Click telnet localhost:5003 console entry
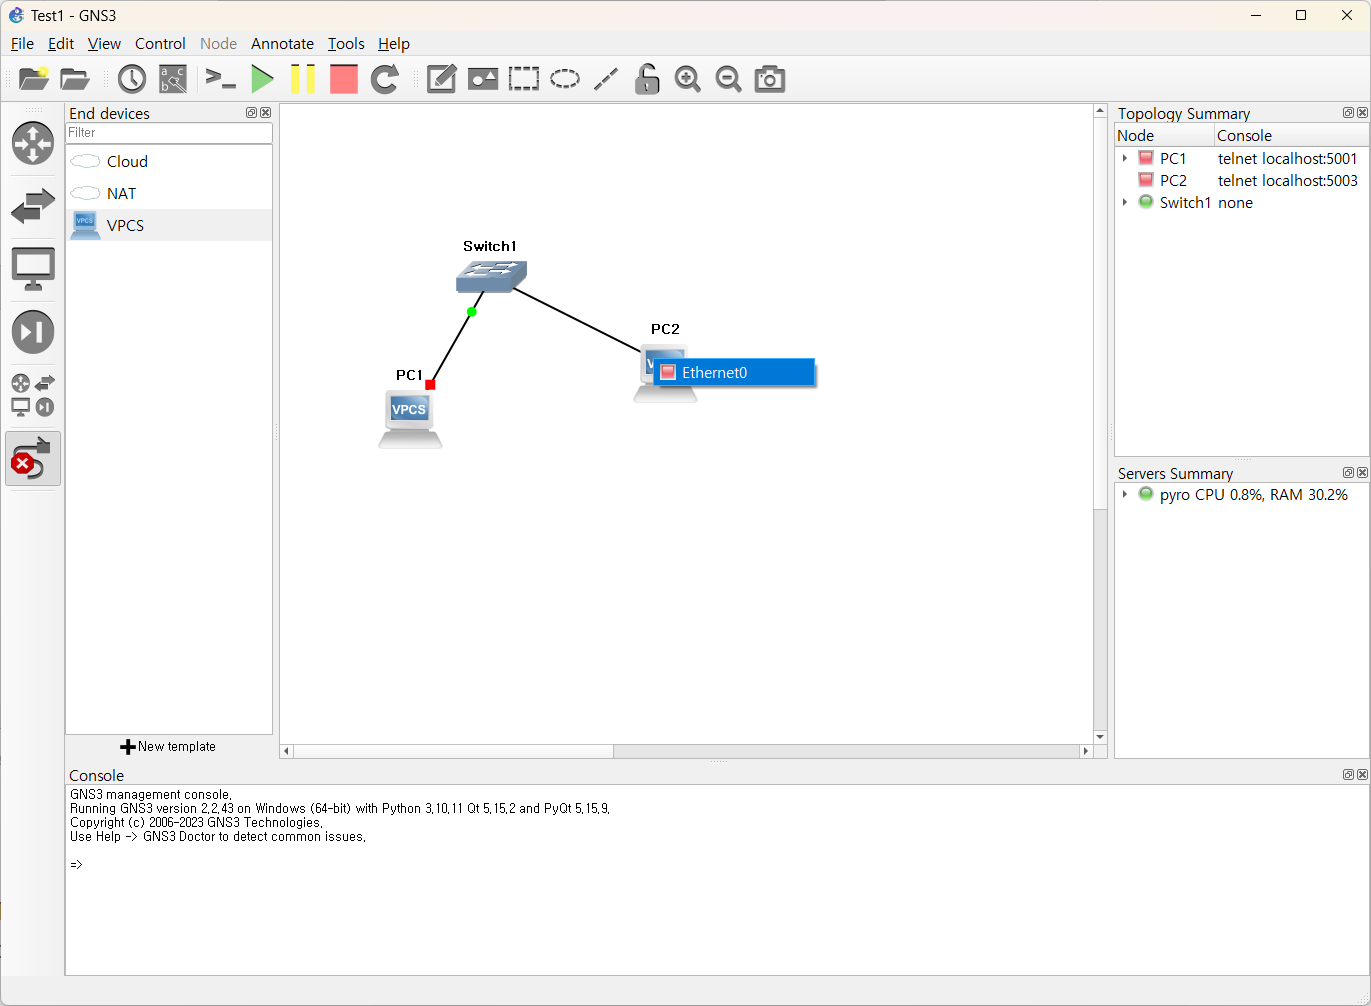 click(x=1287, y=180)
